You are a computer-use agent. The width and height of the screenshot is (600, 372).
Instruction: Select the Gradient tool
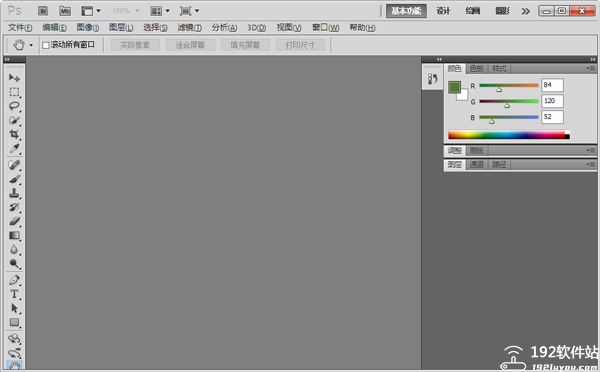(x=14, y=235)
